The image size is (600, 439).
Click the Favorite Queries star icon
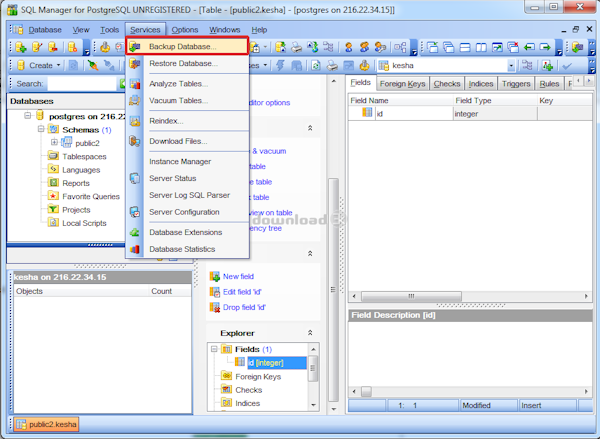(53, 196)
